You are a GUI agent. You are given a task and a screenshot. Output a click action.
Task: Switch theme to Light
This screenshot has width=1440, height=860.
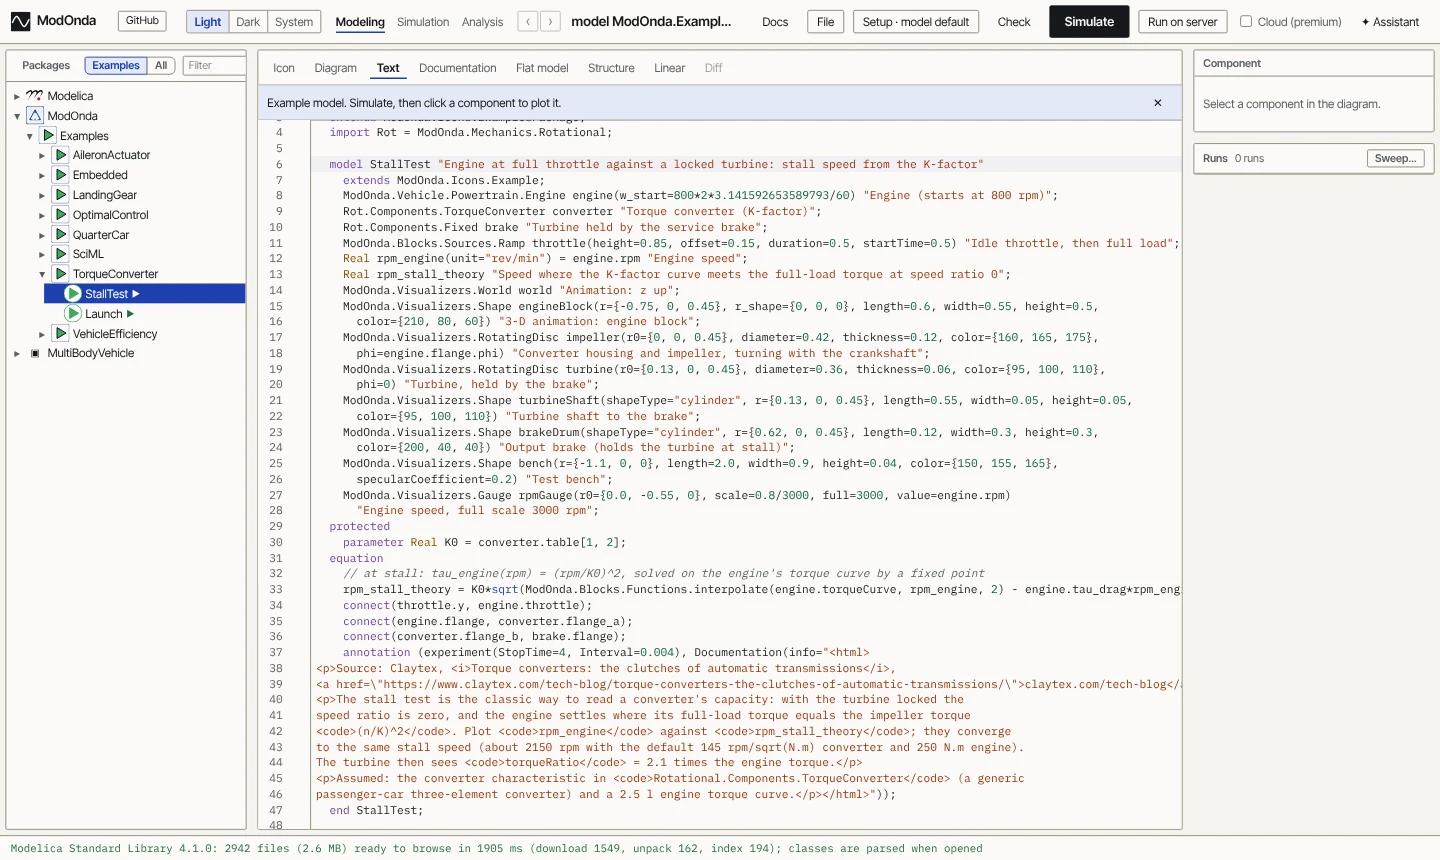click(208, 22)
